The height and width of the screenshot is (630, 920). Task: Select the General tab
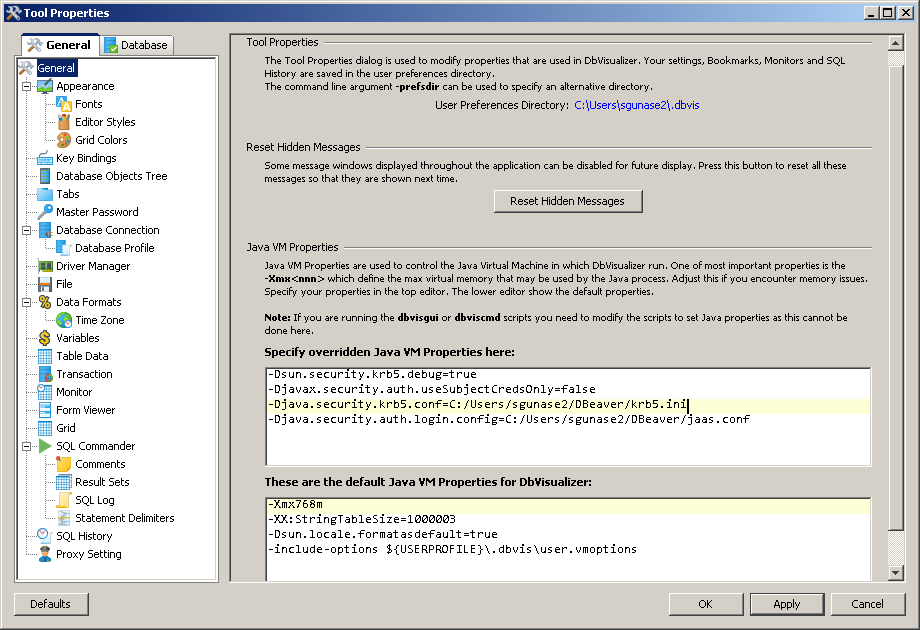coord(60,45)
